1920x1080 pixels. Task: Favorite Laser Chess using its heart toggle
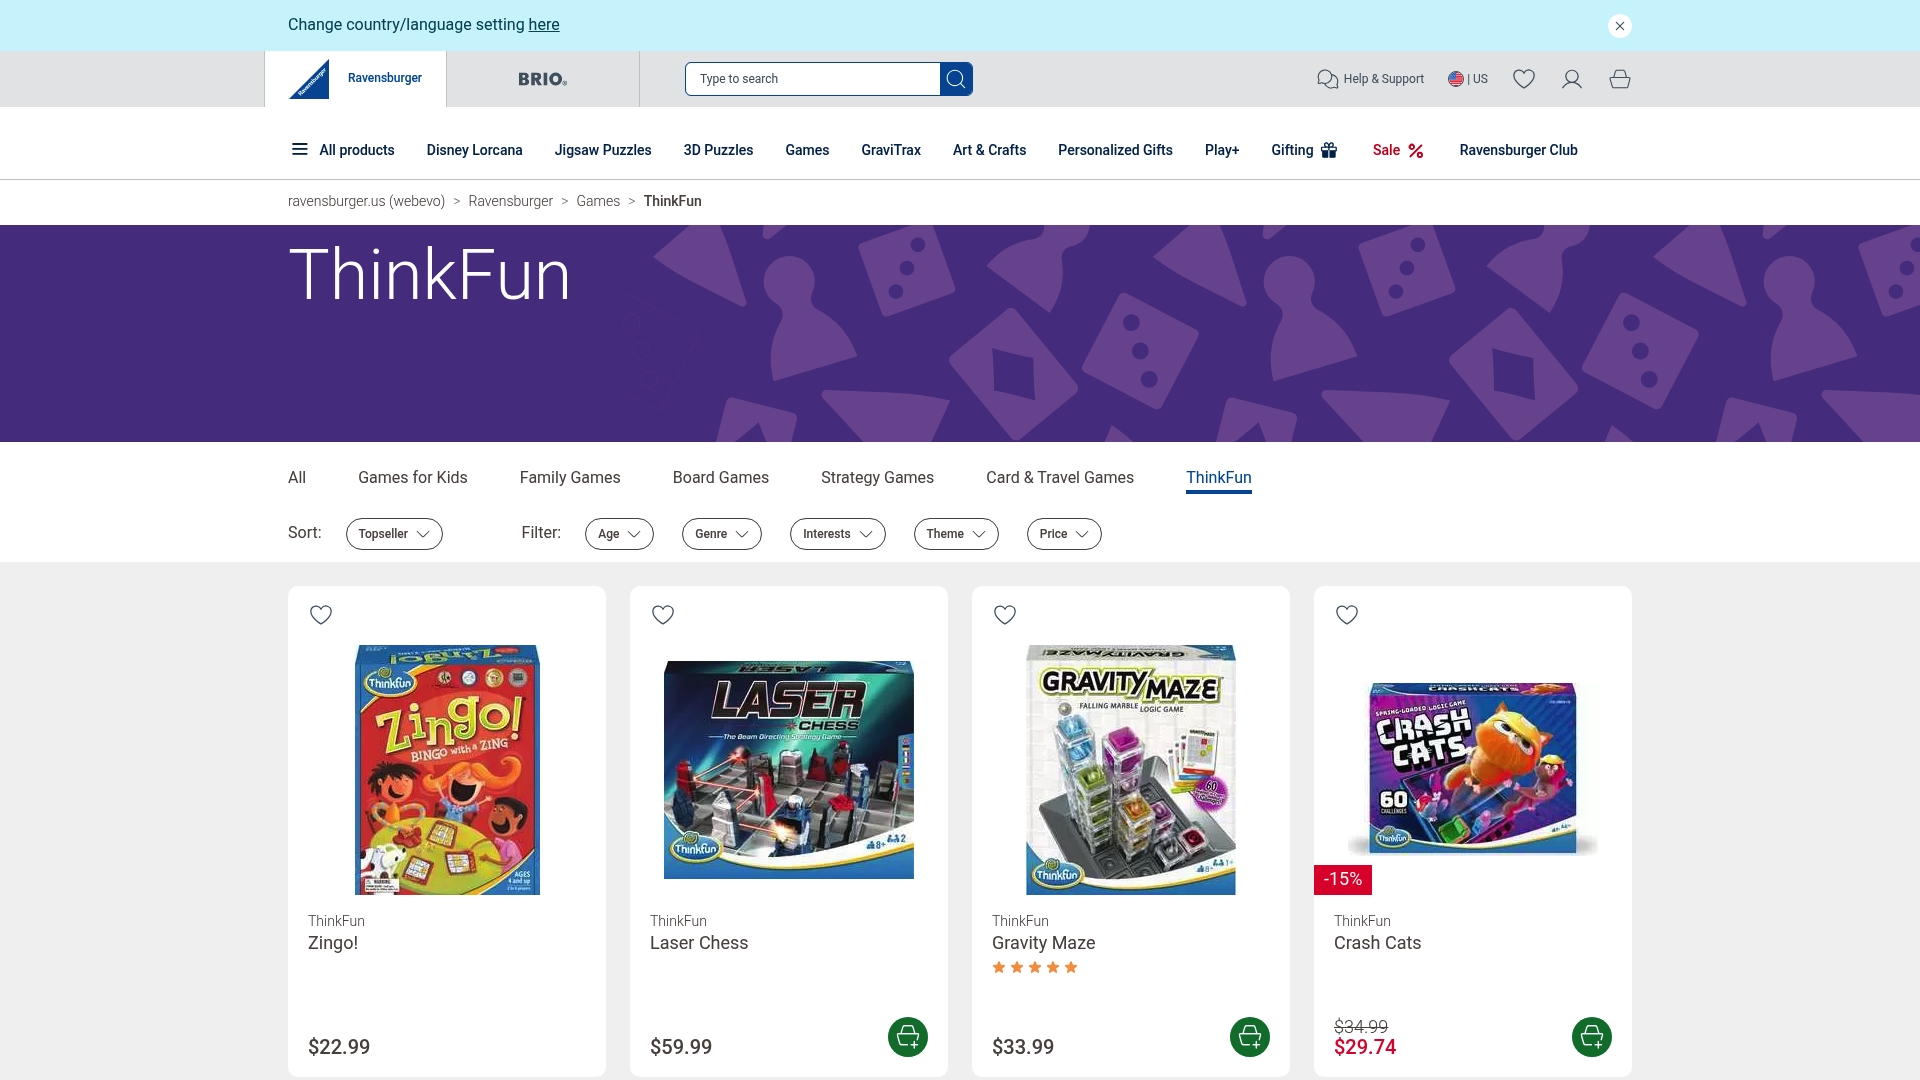point(663,615)
